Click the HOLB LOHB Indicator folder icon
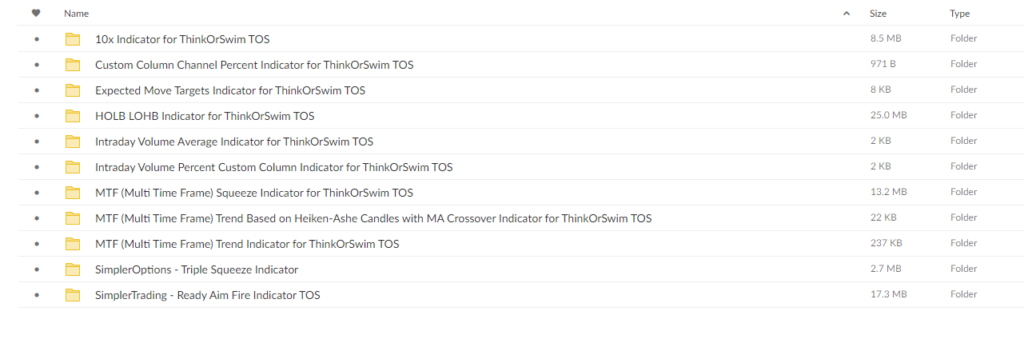 [72, 116]
